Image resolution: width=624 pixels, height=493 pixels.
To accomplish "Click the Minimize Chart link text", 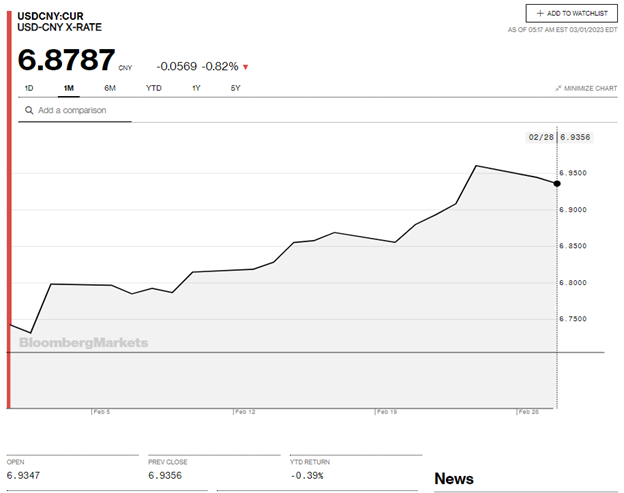I will click(591, 89).
